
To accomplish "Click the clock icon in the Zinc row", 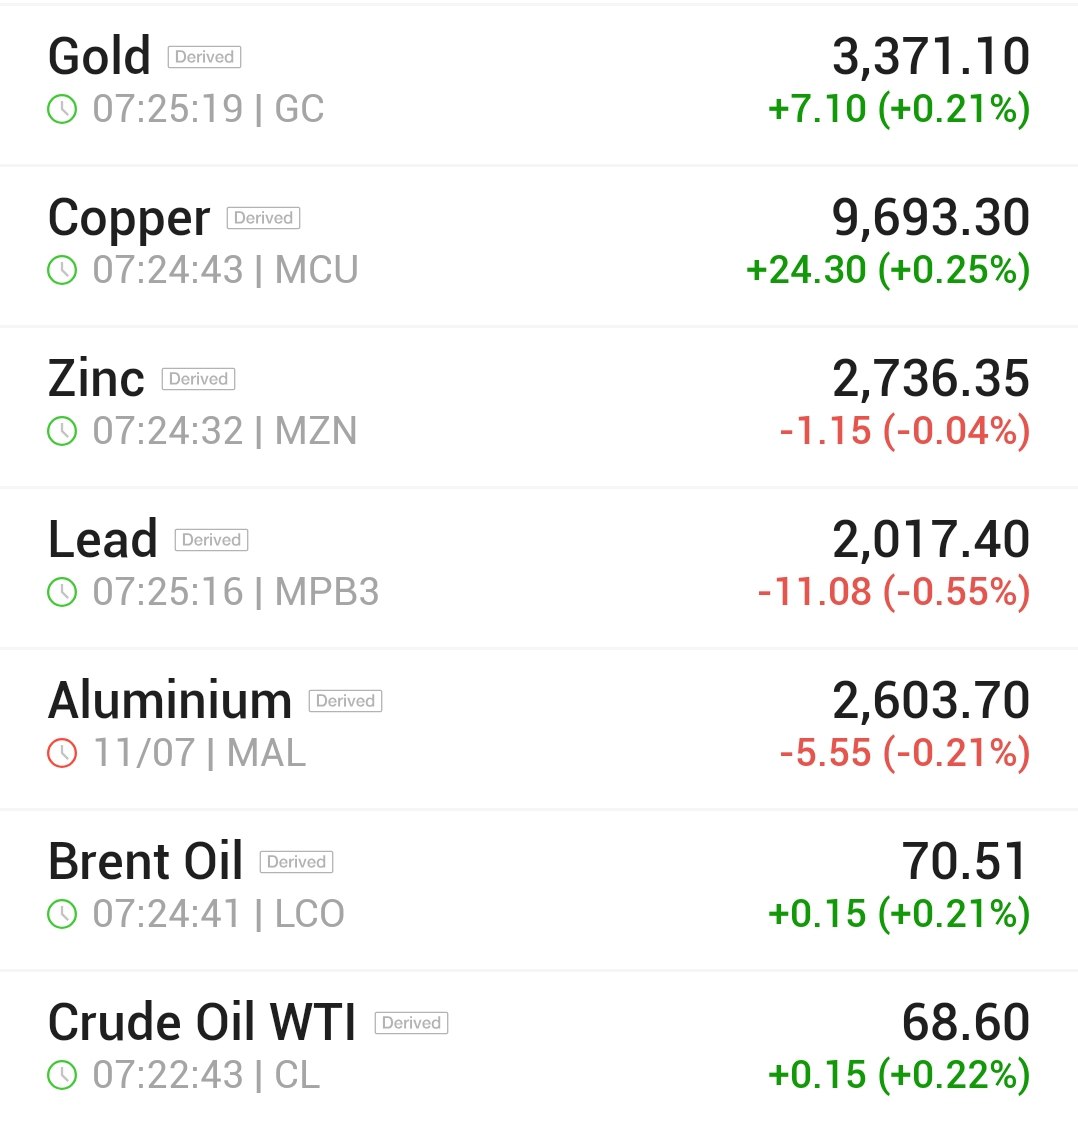I will pyautogui.click(x=62, y=432).
